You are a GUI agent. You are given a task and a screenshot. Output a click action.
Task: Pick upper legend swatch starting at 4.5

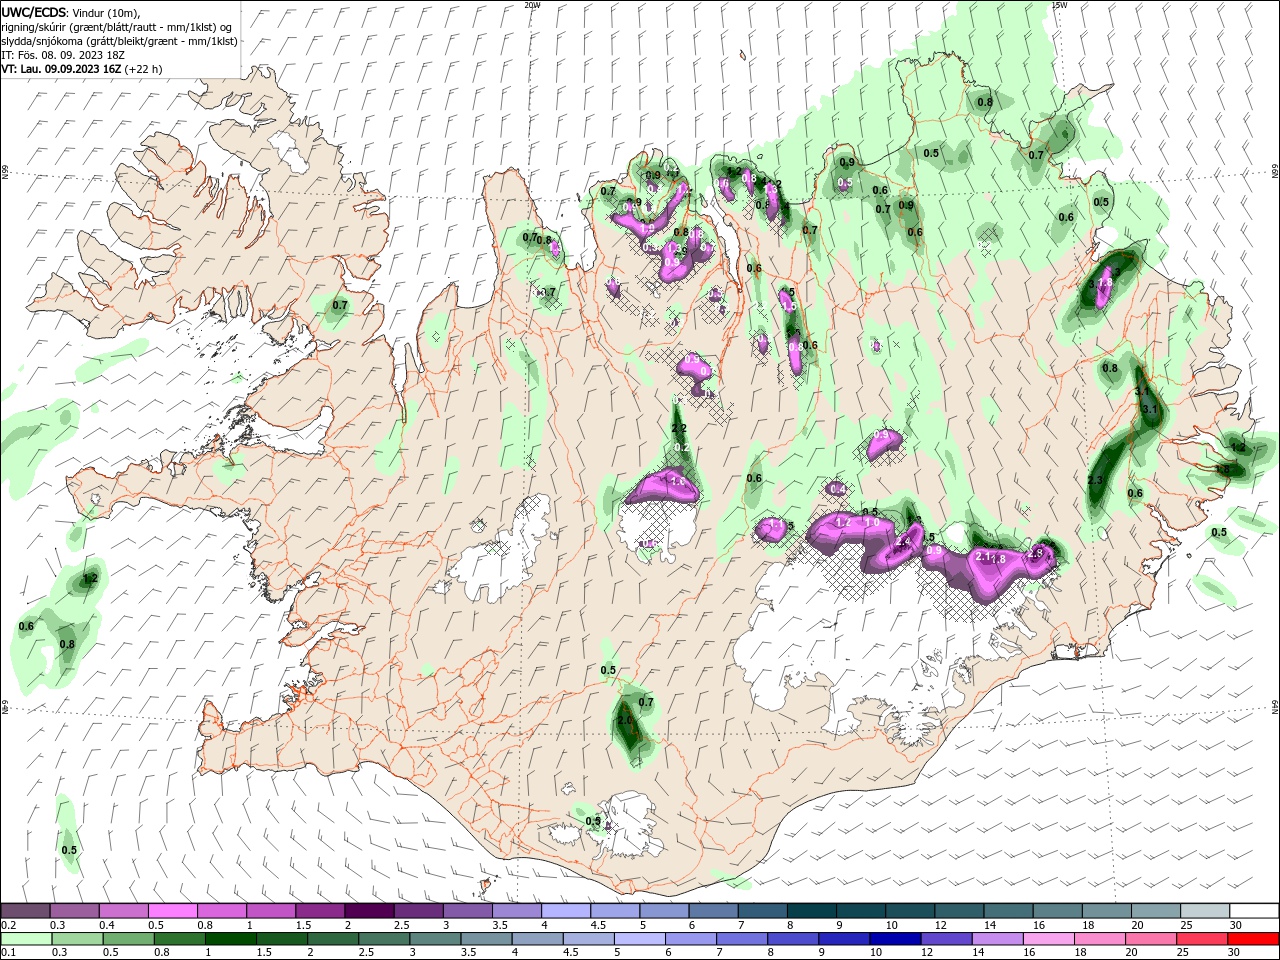point(613,911)
